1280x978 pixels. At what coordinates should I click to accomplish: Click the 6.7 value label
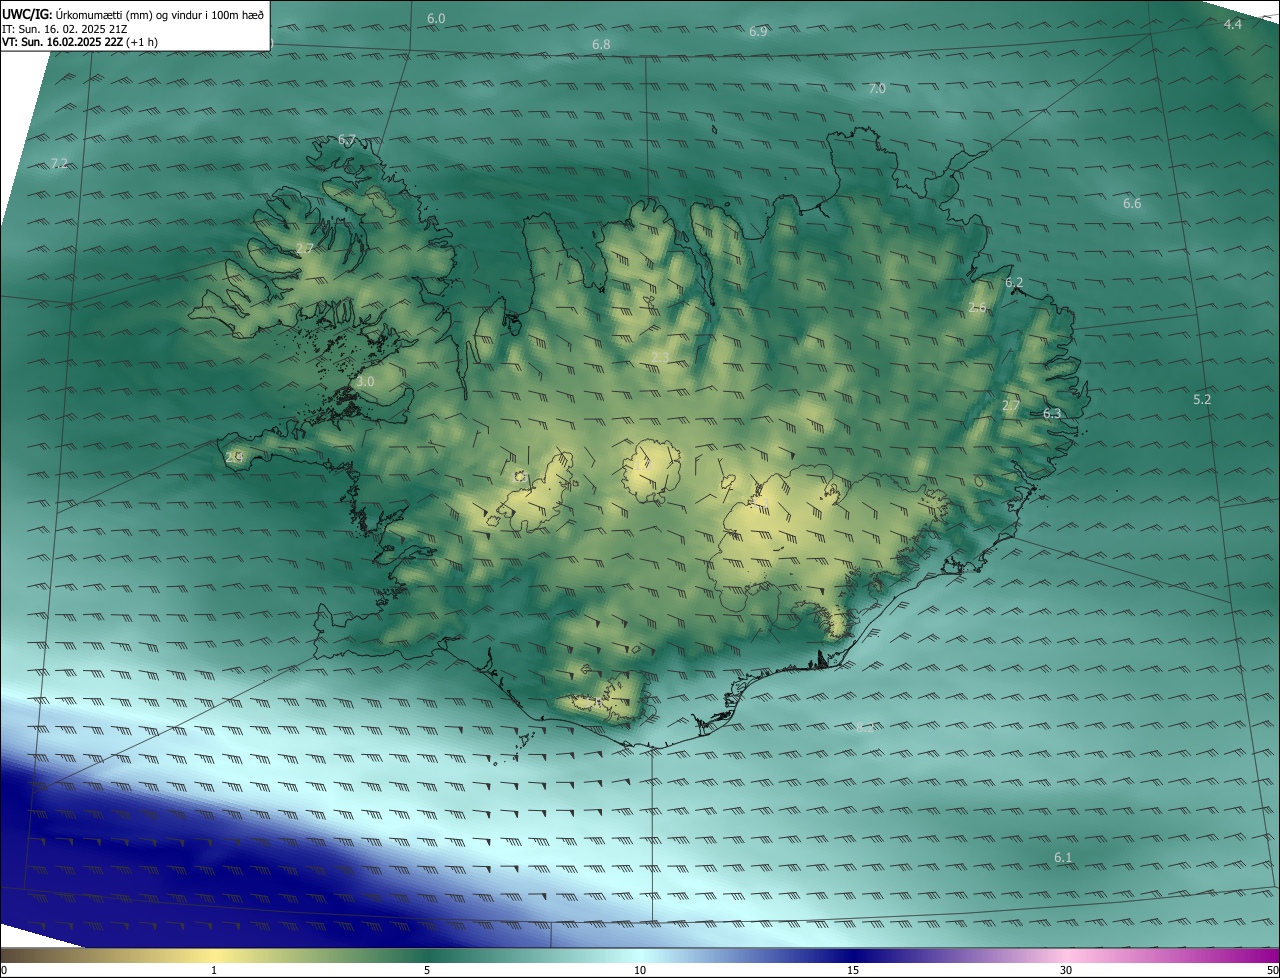coord(347,140)
